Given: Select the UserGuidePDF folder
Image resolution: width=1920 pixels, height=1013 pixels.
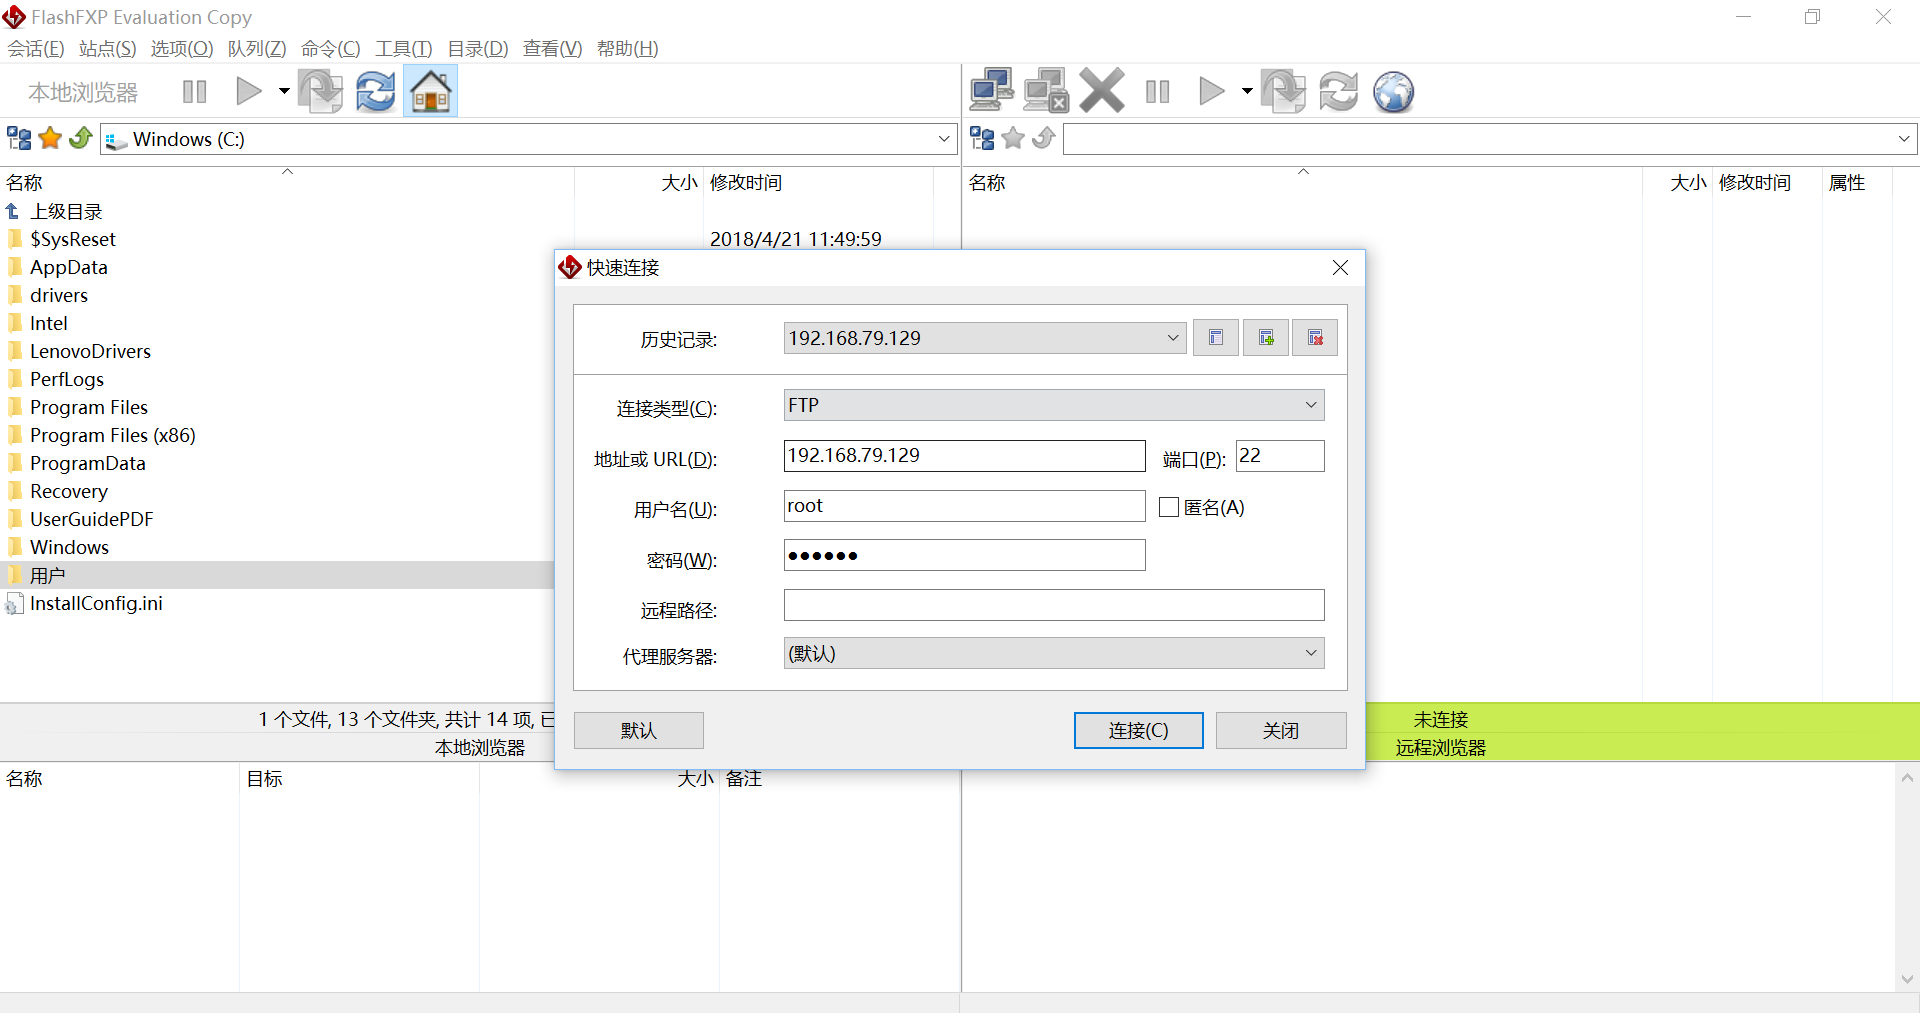Looking at the screenshot, I should [91, 519].
